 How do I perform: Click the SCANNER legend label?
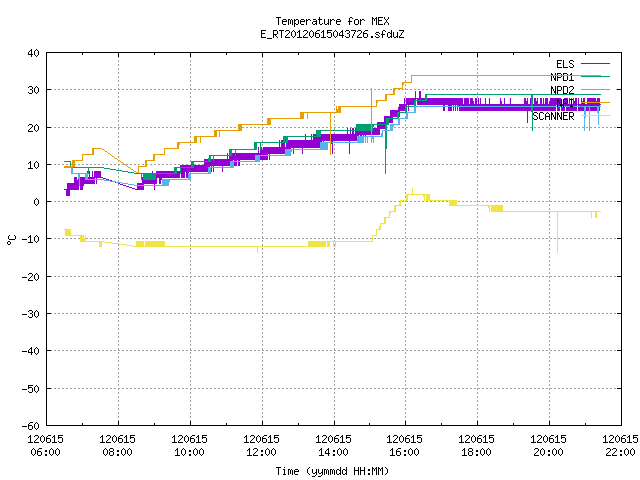click(x=553, y=116)
